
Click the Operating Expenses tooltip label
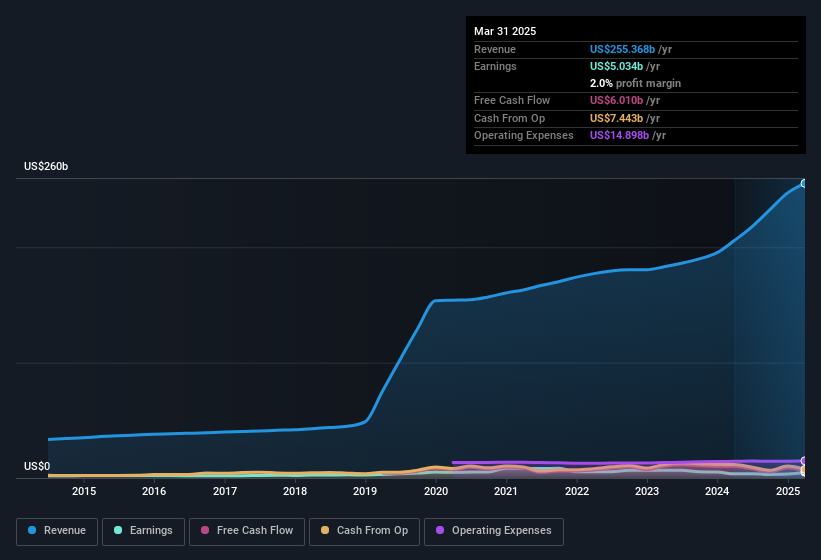pos(524,136)
